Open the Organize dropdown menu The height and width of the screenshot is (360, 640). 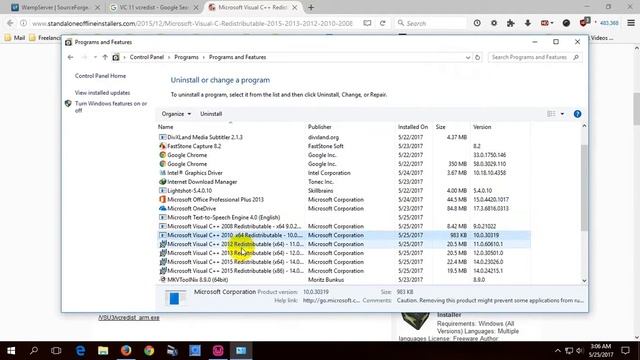click(176, 114)
